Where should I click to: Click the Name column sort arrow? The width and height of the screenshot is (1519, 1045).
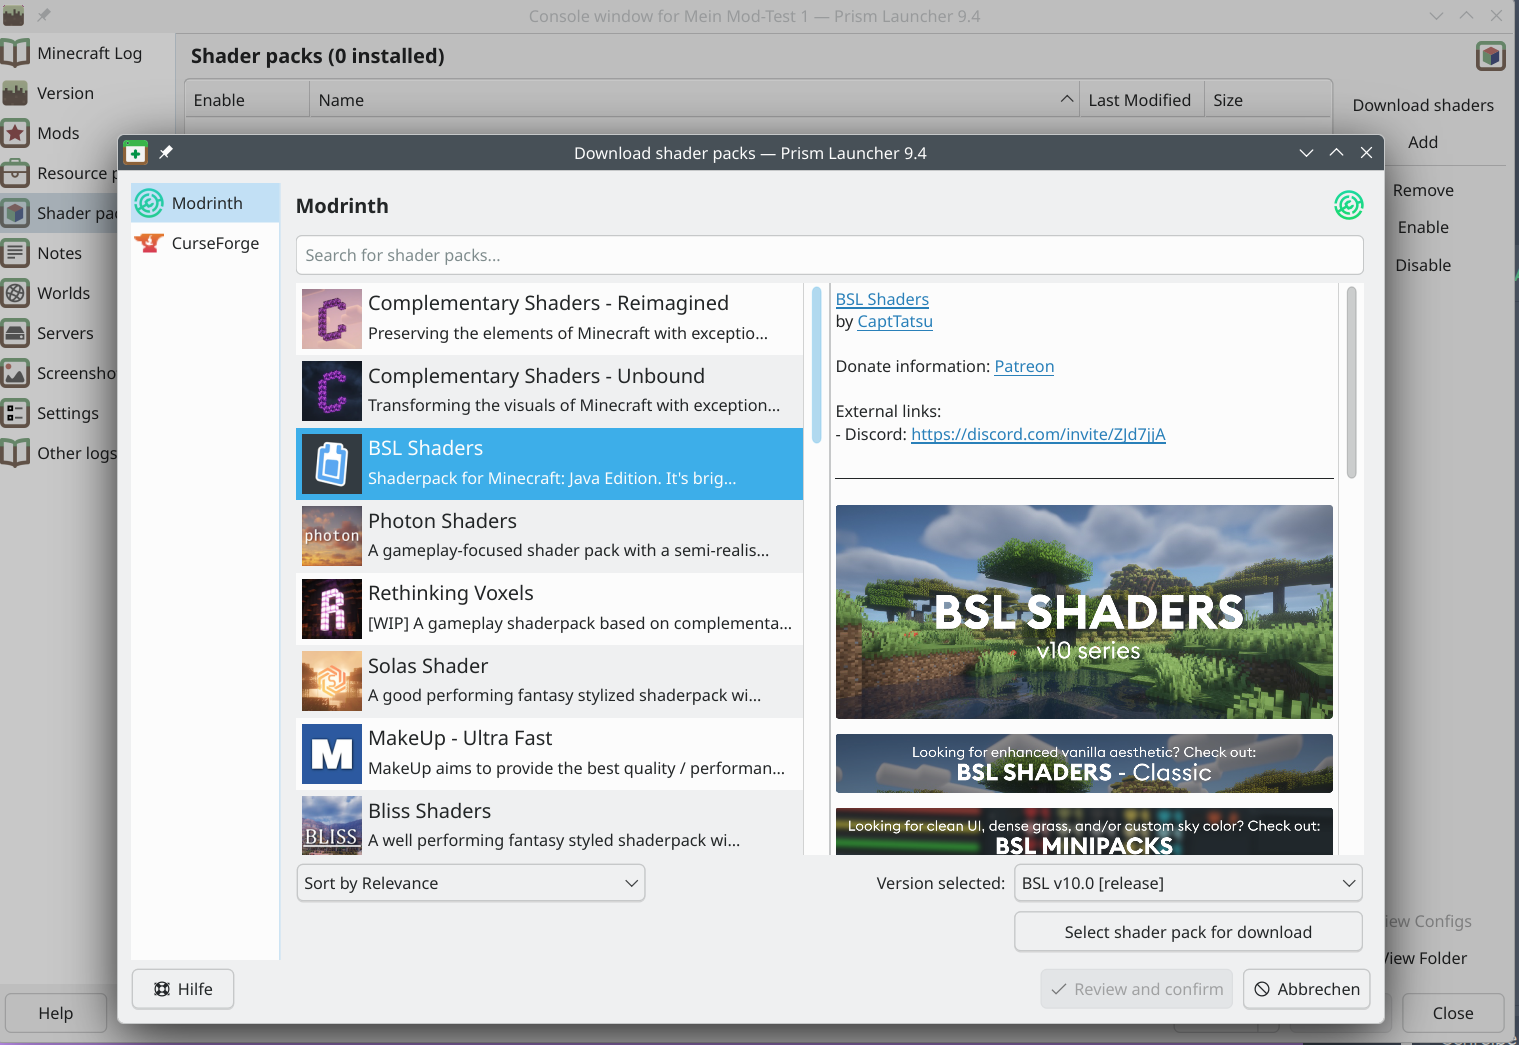(x=1066, y=100)
